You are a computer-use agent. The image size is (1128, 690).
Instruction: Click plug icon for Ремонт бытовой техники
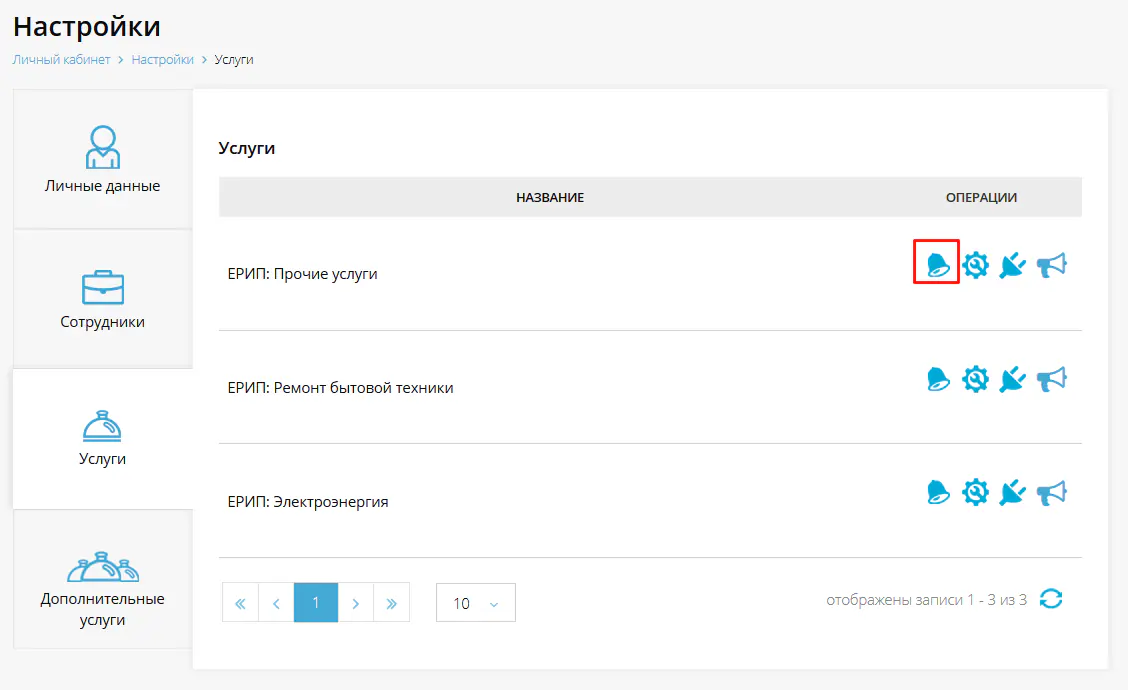tap(1013, 379)
